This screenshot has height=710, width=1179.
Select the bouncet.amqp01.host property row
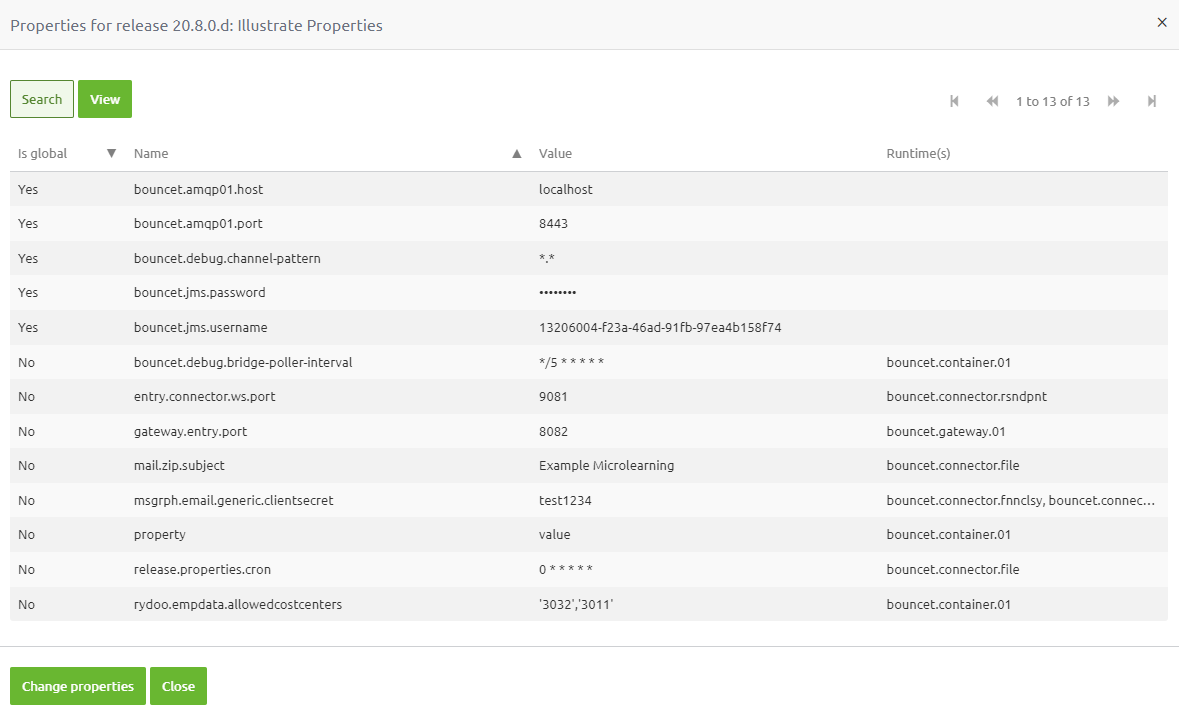(x=400, y=189)
